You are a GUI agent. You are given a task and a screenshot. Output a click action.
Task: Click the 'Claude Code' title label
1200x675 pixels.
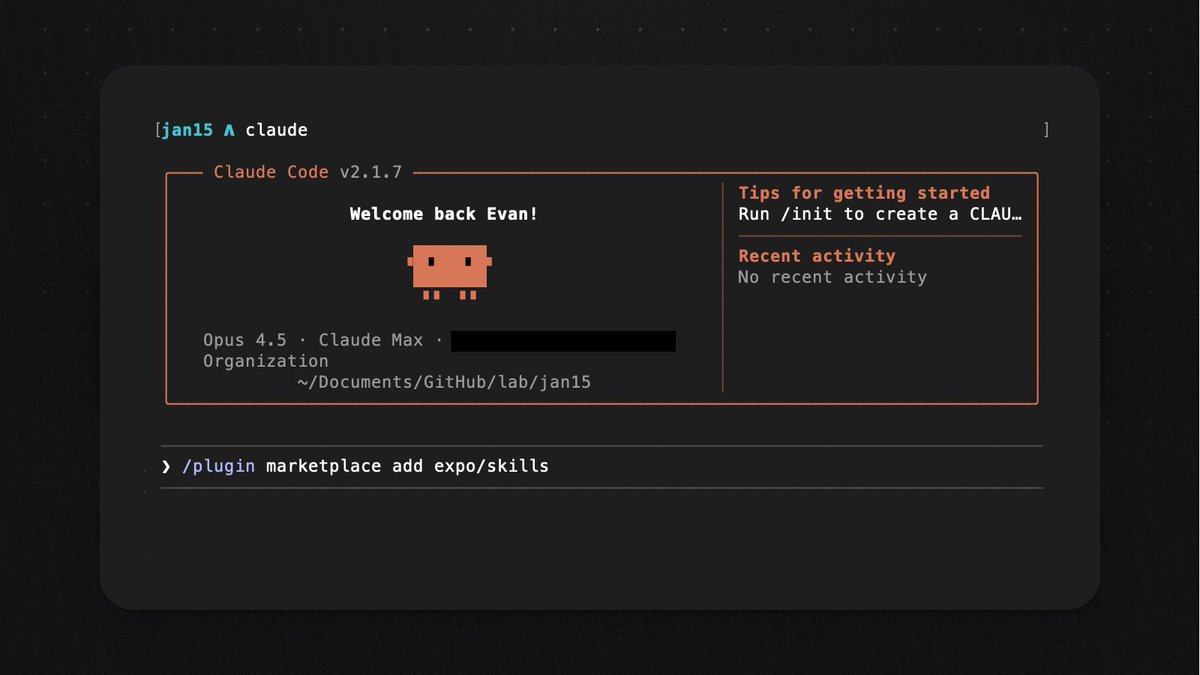click(271, 172)
